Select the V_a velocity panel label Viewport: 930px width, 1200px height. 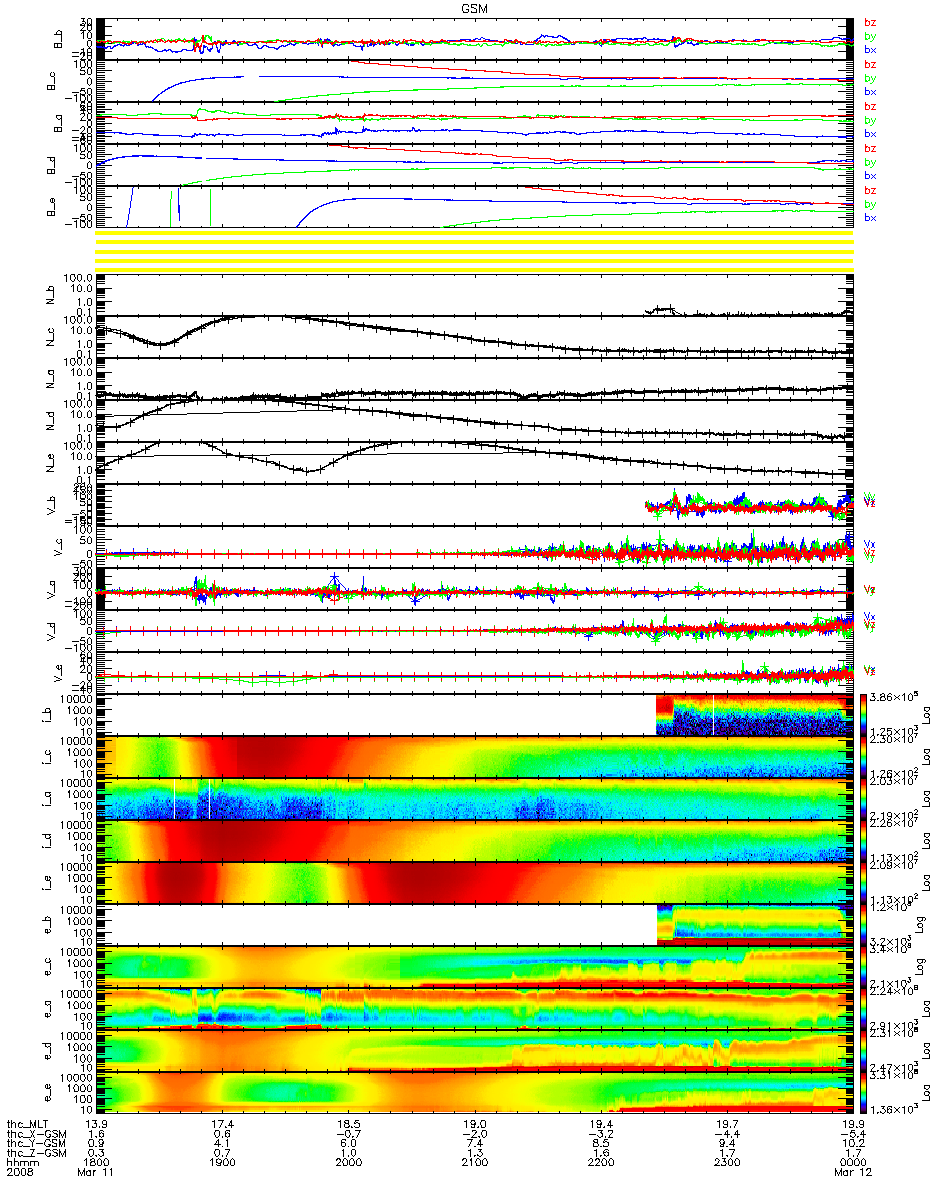51,590
